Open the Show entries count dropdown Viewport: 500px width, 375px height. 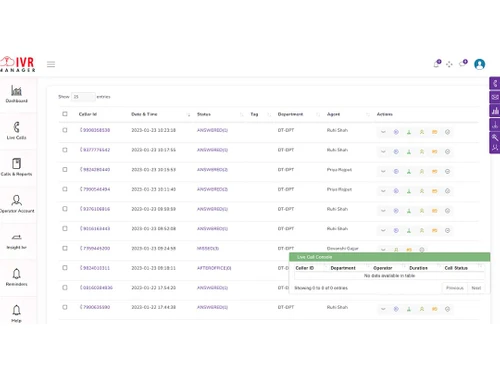83,97
